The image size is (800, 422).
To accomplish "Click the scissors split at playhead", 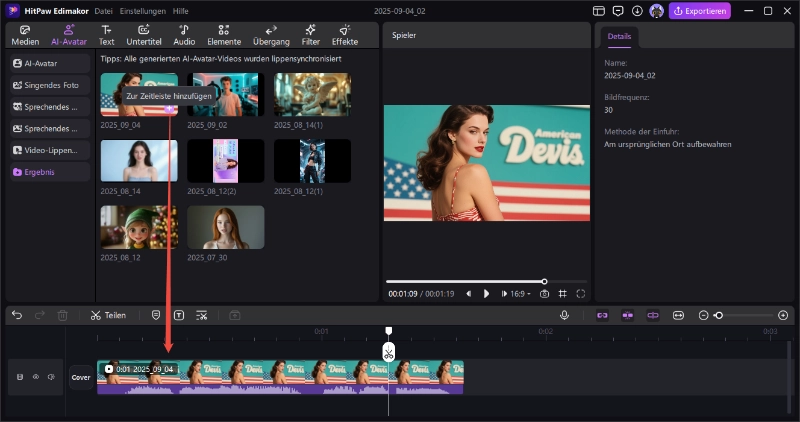I will 388,352.
